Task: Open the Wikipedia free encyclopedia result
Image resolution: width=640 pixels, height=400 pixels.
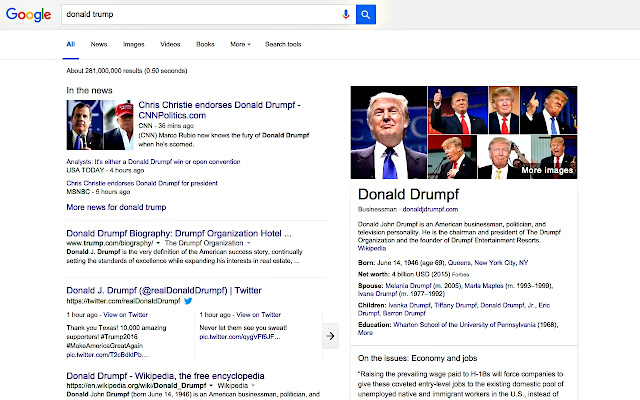Action: pyautogui.click(x=165, y=376)
